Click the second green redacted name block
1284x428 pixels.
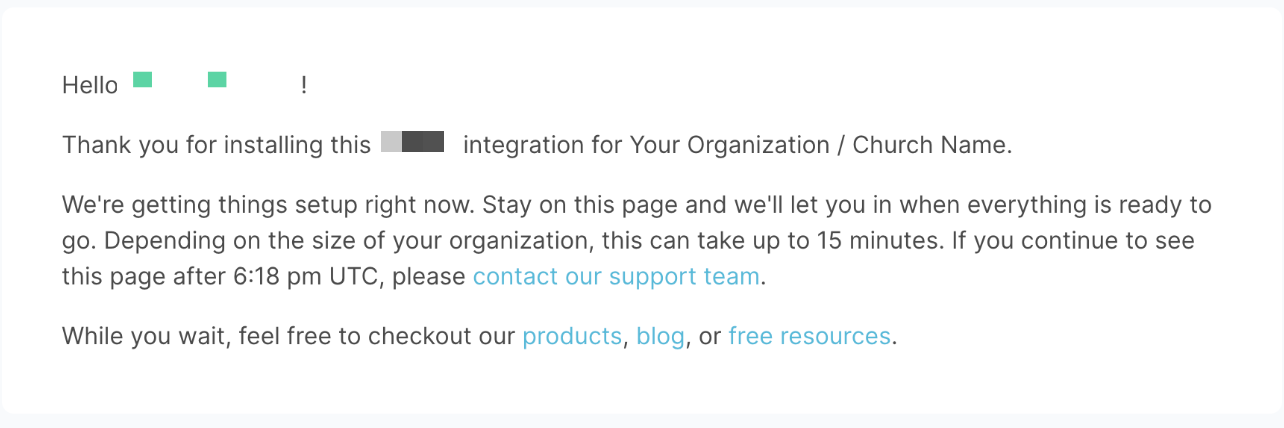[217, 80]
